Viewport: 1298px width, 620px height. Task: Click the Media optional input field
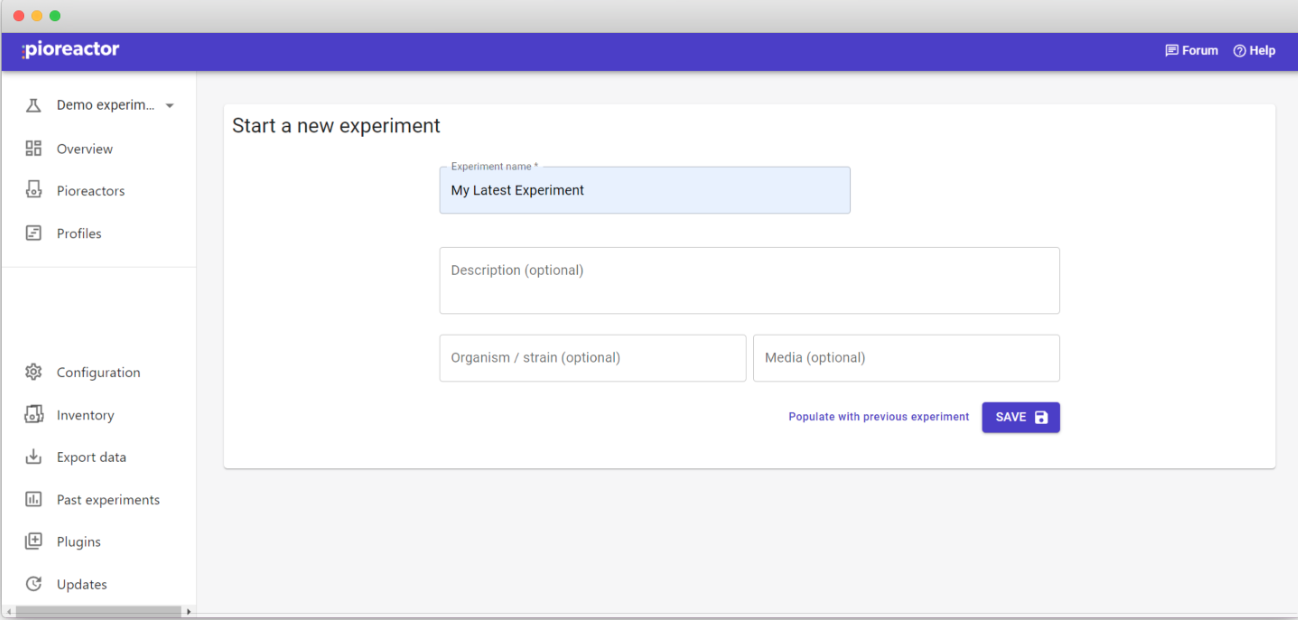click(905, 358)
